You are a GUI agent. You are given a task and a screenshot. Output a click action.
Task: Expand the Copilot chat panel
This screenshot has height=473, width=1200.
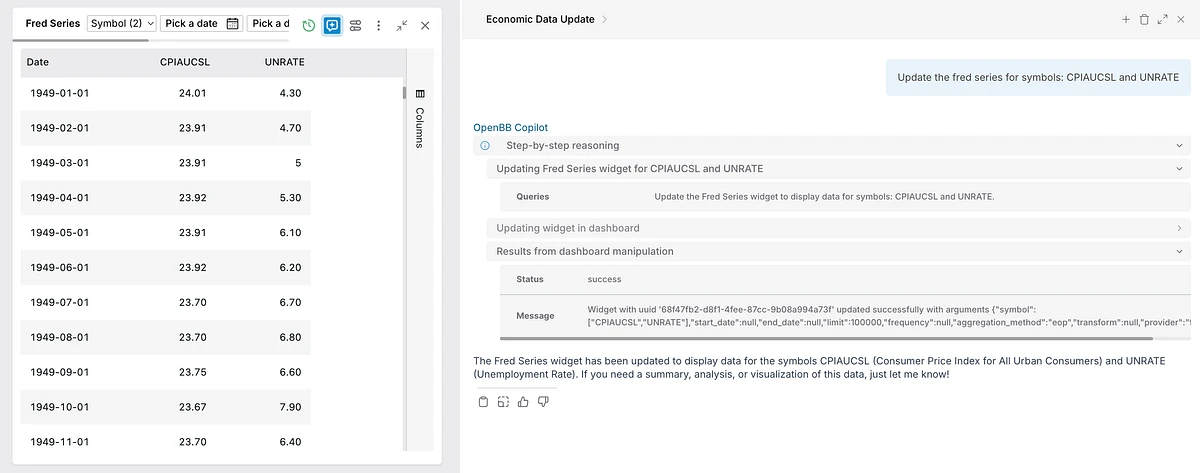(1162, 19)
